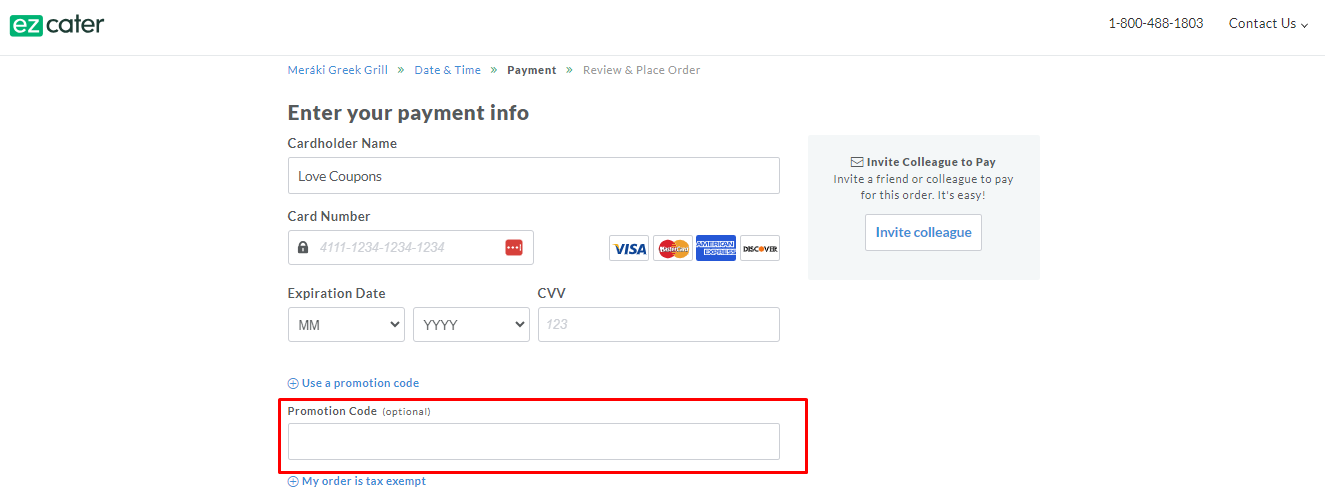Click the American Express logo
The image size is (1325, 500).
click(716, 248)
